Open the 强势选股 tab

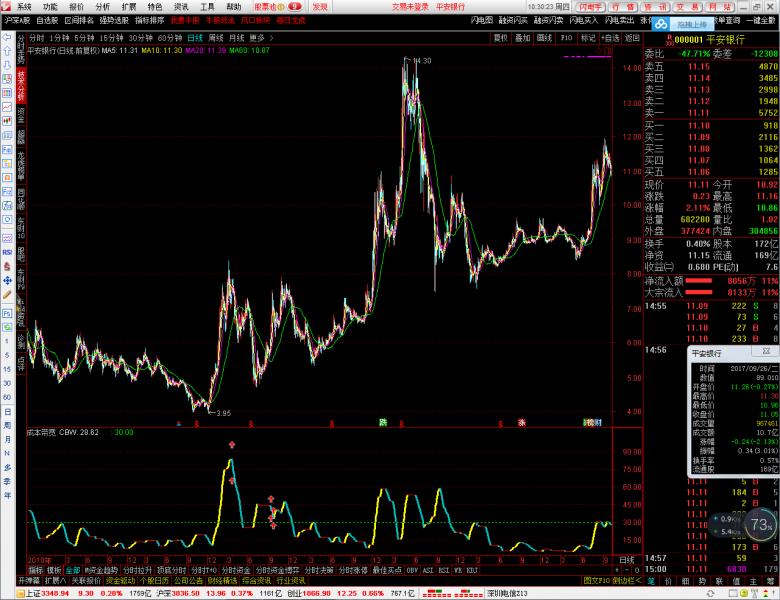[114, 20]
